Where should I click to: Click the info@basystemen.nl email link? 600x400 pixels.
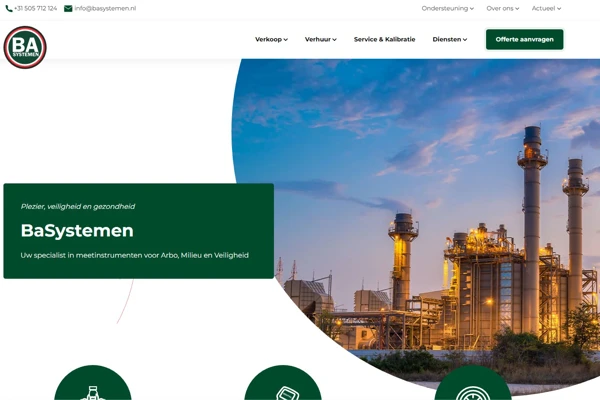(105, 8)
